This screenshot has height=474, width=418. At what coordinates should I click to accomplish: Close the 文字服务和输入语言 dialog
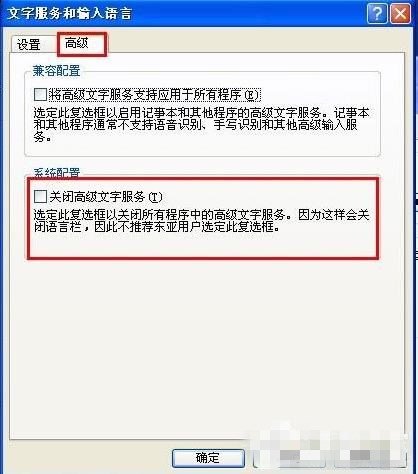pyautogui.click(x=400, y=14)
